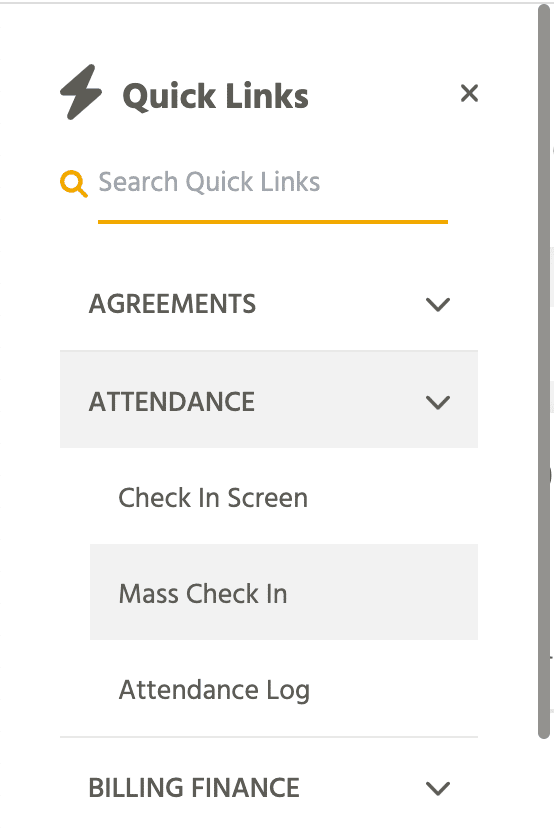Expand the BILLING FINANCE section chevron

438,788
